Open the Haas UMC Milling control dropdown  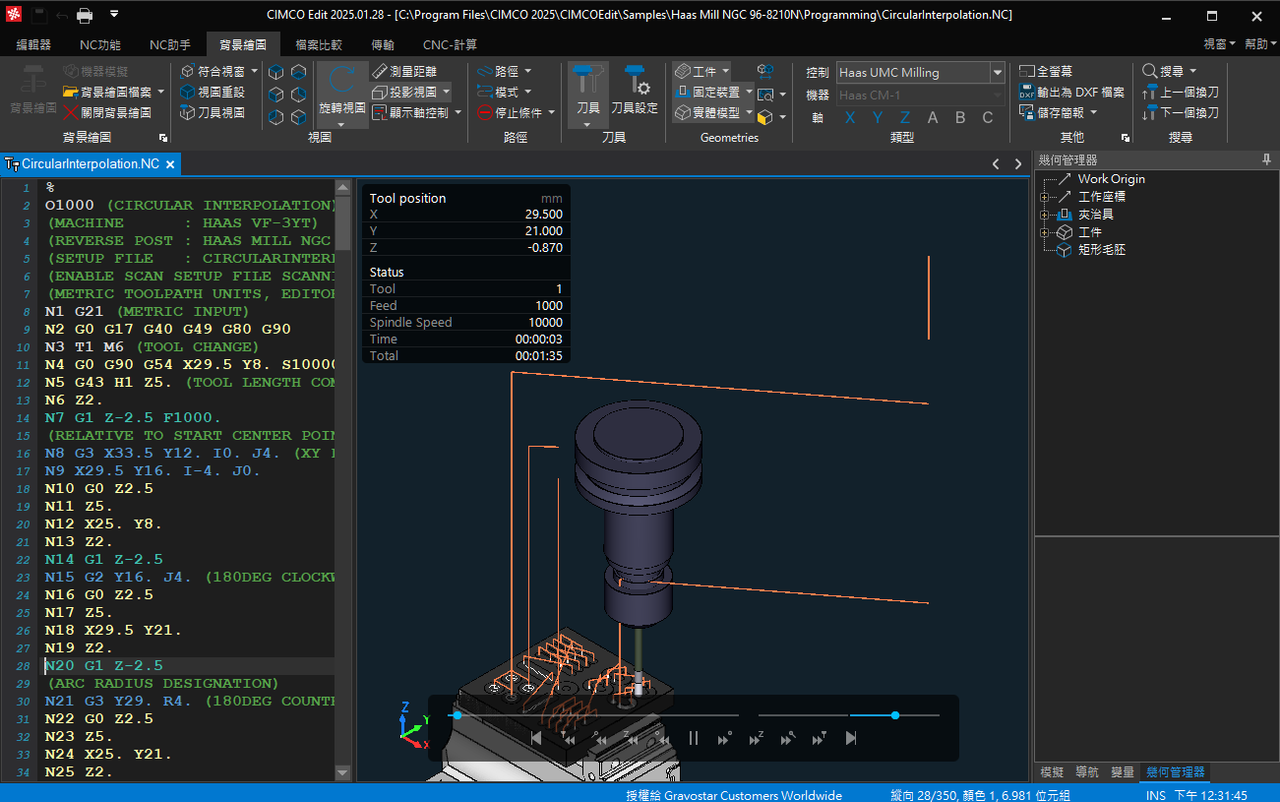pos(997,72)
